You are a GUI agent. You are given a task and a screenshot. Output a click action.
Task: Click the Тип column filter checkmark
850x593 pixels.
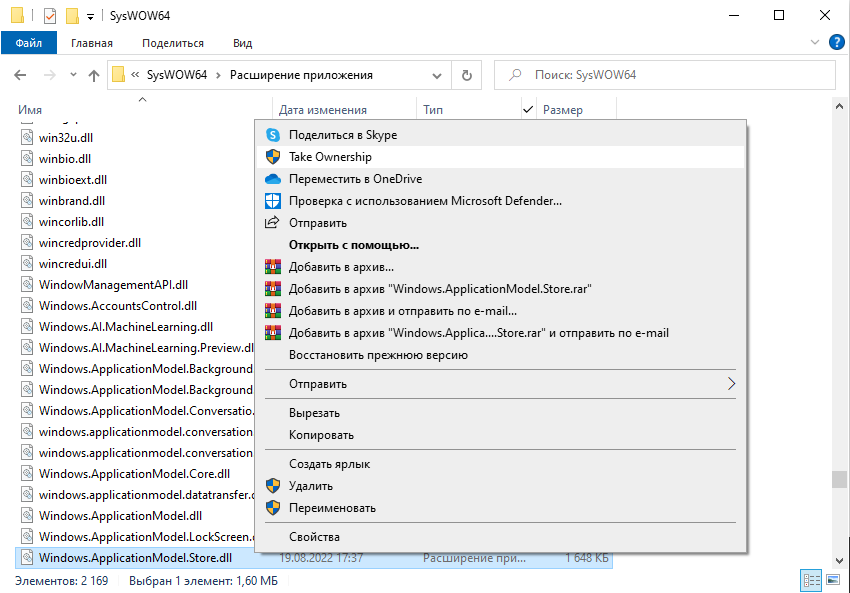pos(528,110)
